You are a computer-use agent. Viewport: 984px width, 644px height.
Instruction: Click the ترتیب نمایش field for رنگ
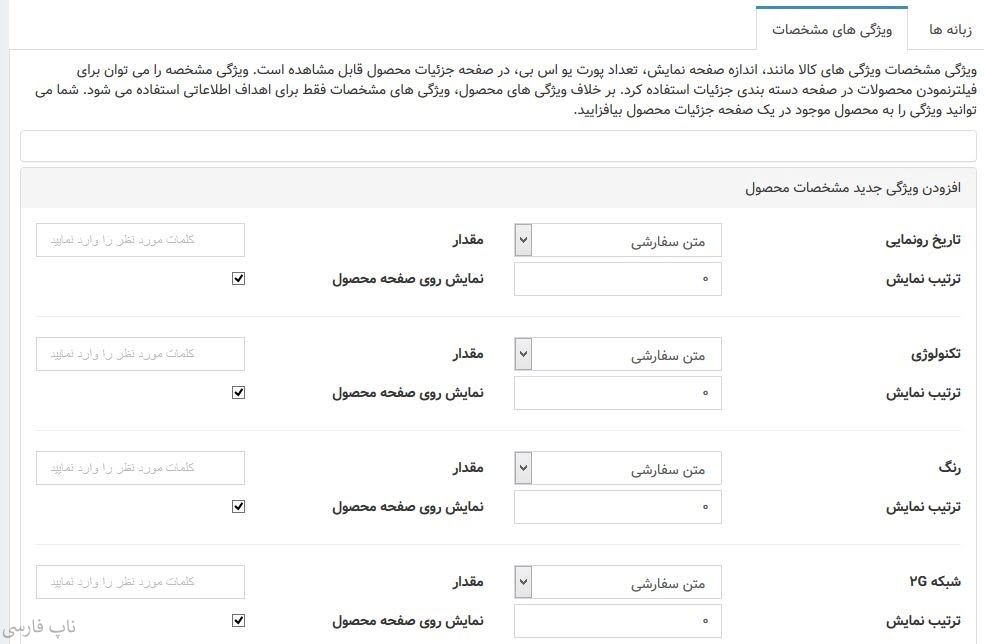618,507
